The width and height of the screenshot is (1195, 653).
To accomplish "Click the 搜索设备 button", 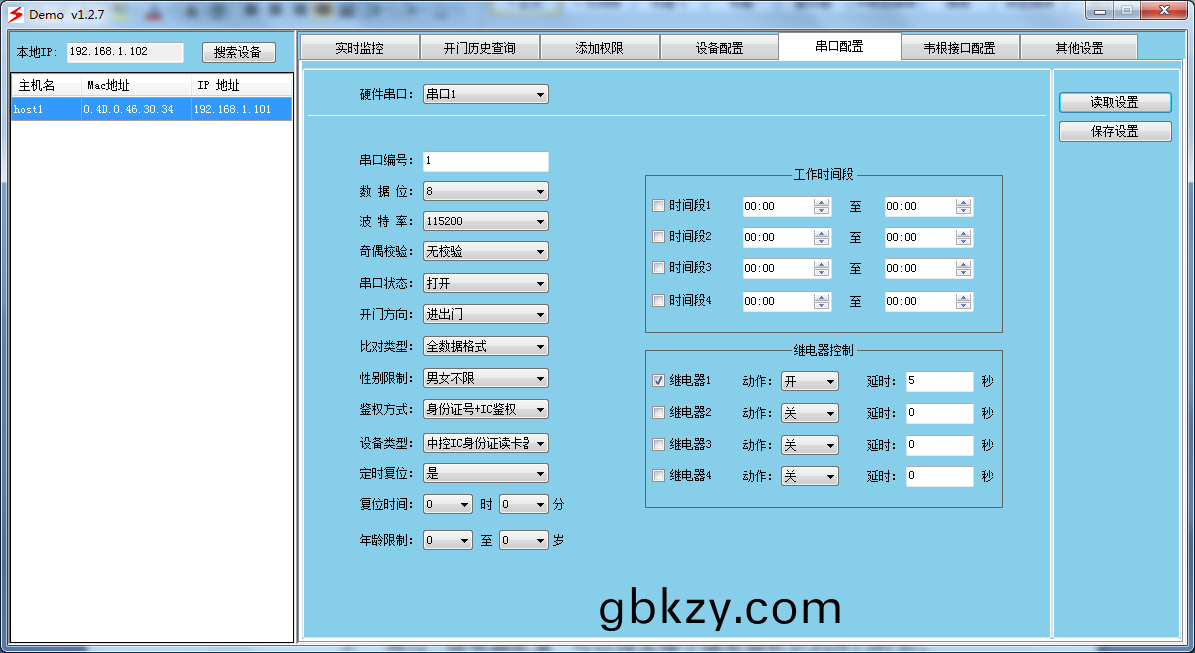I will pyautogui.click(x=238, y=53).
